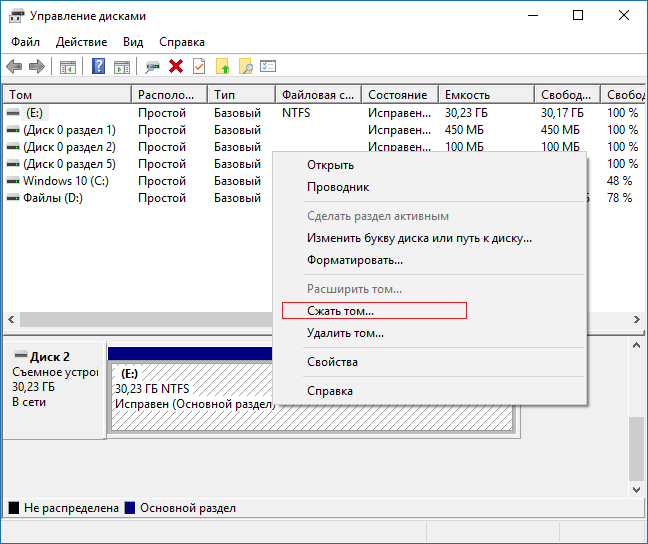
Task: Select Изменить букву диска или путь к диску
Action: pyautogui.click(x=429, y=238)
